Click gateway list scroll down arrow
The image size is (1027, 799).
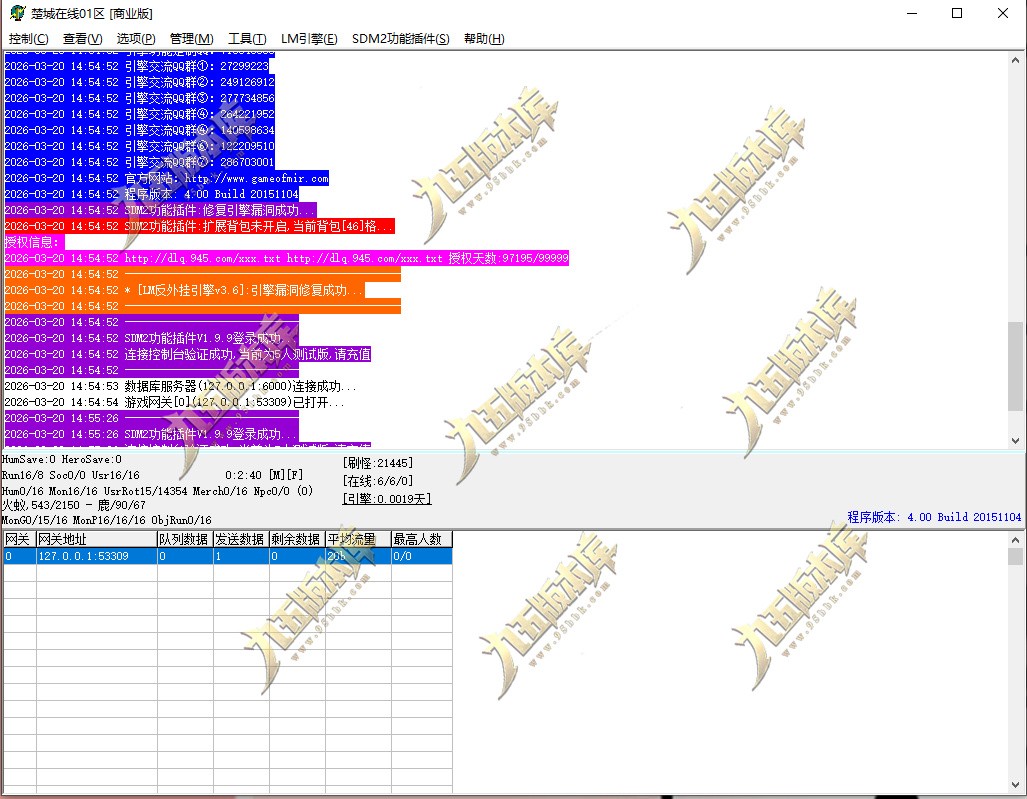pos(1015,785)
